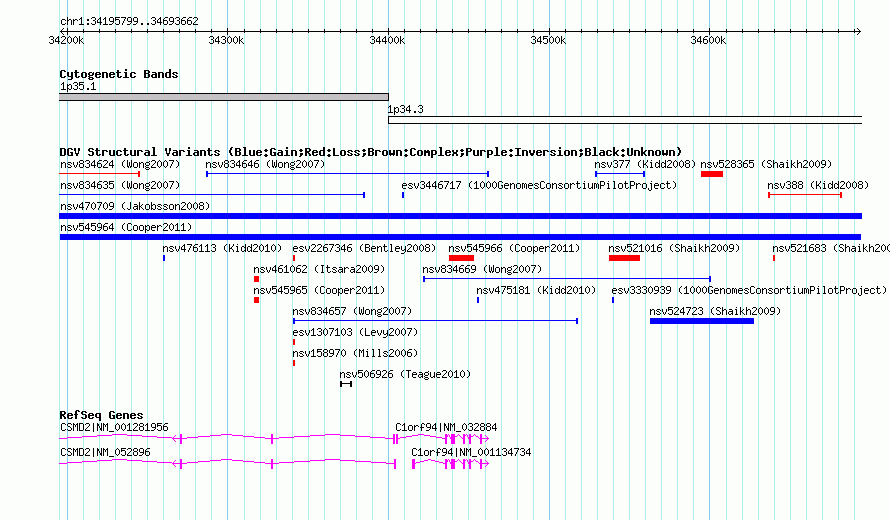Open nsv545965 (Cooper2011) variant label
This screenshot has width=890, height=520.
pyautogui.click(x=319, y=290)
